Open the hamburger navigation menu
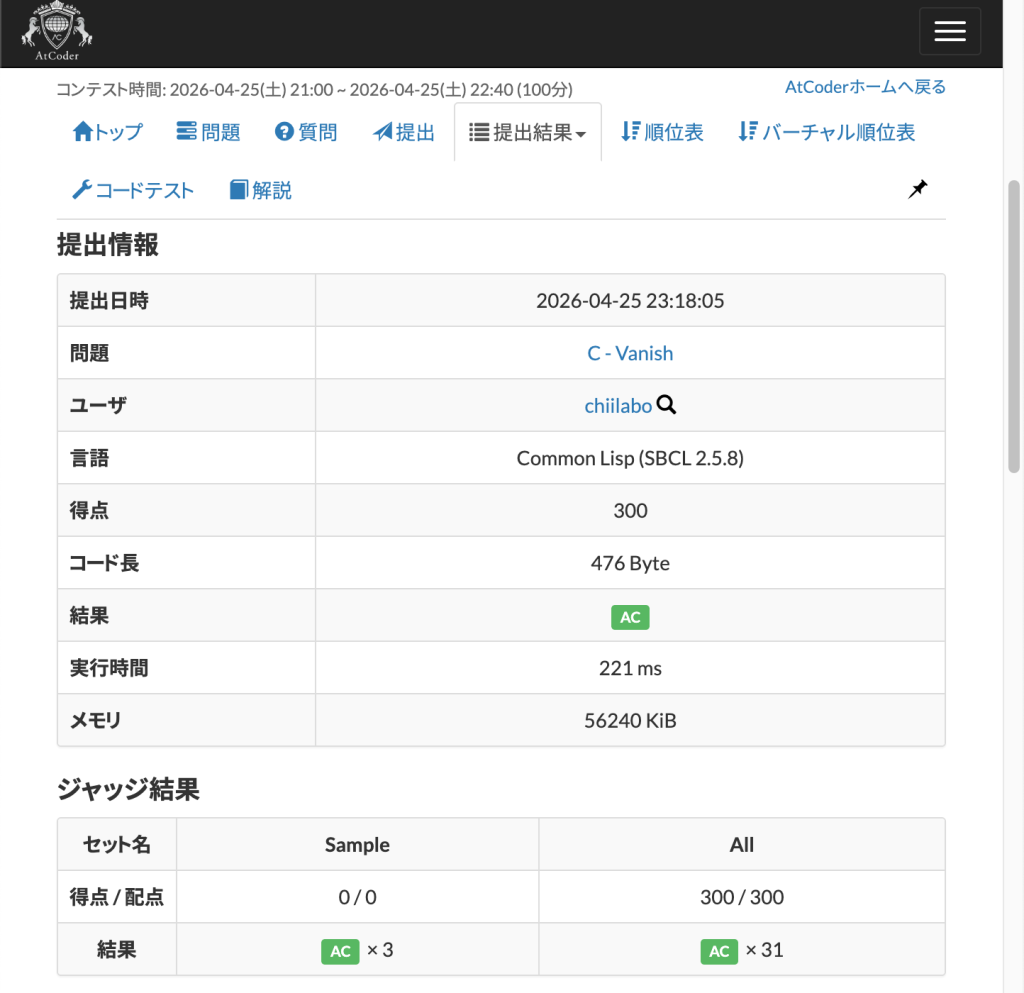The height and width of the screenshot is (993, 1024). (950, 31)
